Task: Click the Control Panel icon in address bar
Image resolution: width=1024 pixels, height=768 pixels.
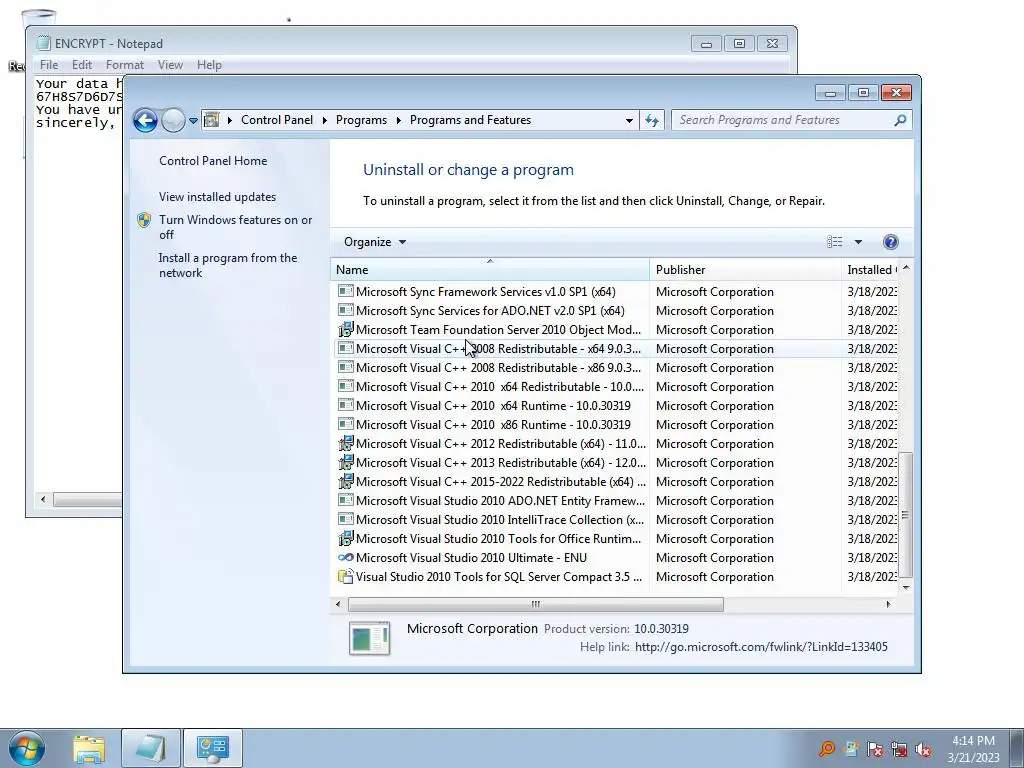Action: (212, 120)
